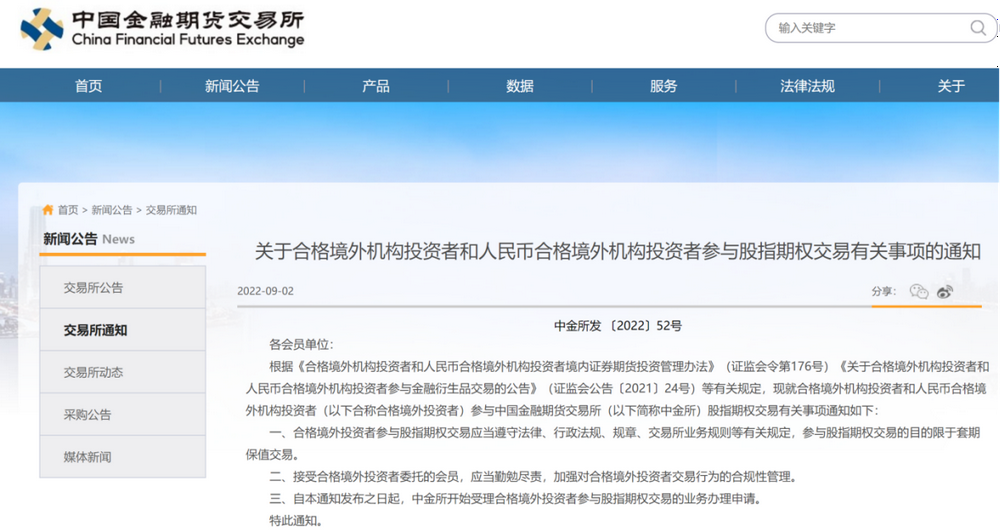1000x532 pixels.
Task: Click the 交易所通知 breadcrumb link
Action: click(171, 210)
